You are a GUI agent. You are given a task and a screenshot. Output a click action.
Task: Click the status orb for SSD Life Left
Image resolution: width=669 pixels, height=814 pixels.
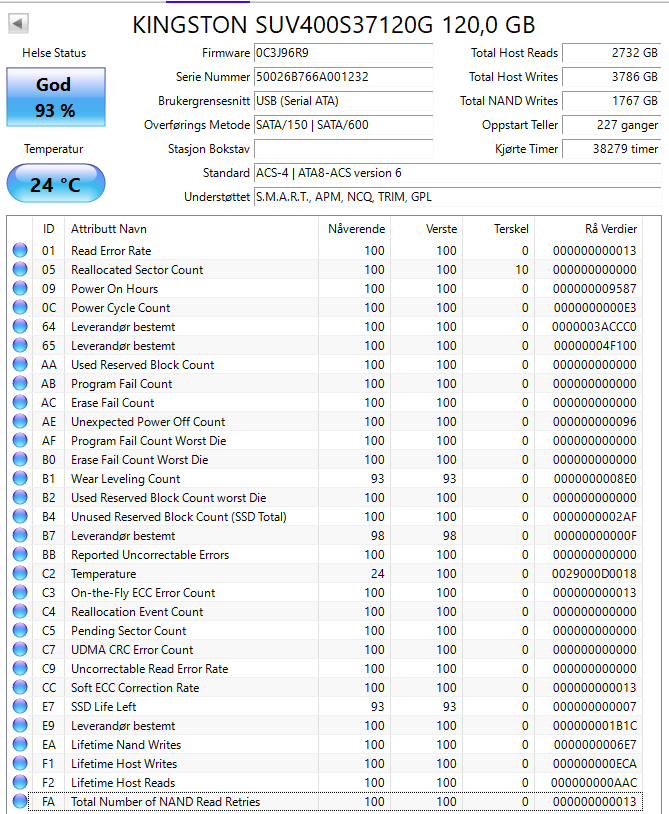point(20,707)
